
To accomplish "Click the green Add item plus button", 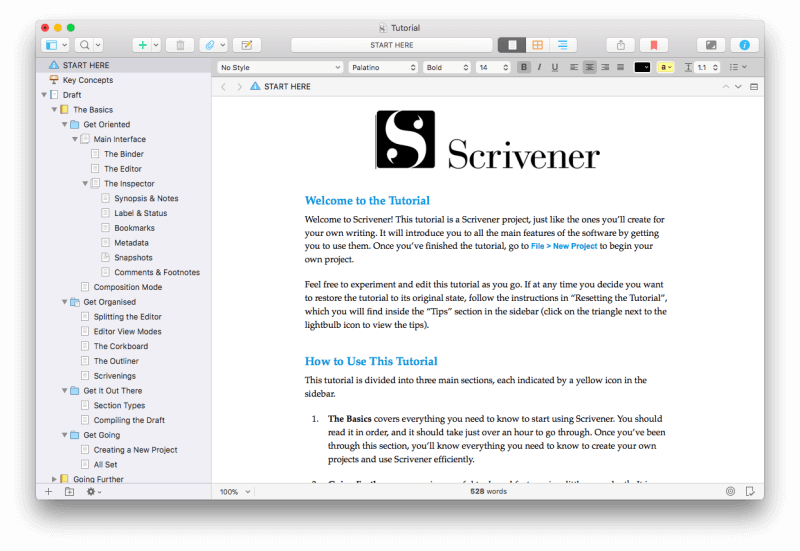I will coord(142,45).
